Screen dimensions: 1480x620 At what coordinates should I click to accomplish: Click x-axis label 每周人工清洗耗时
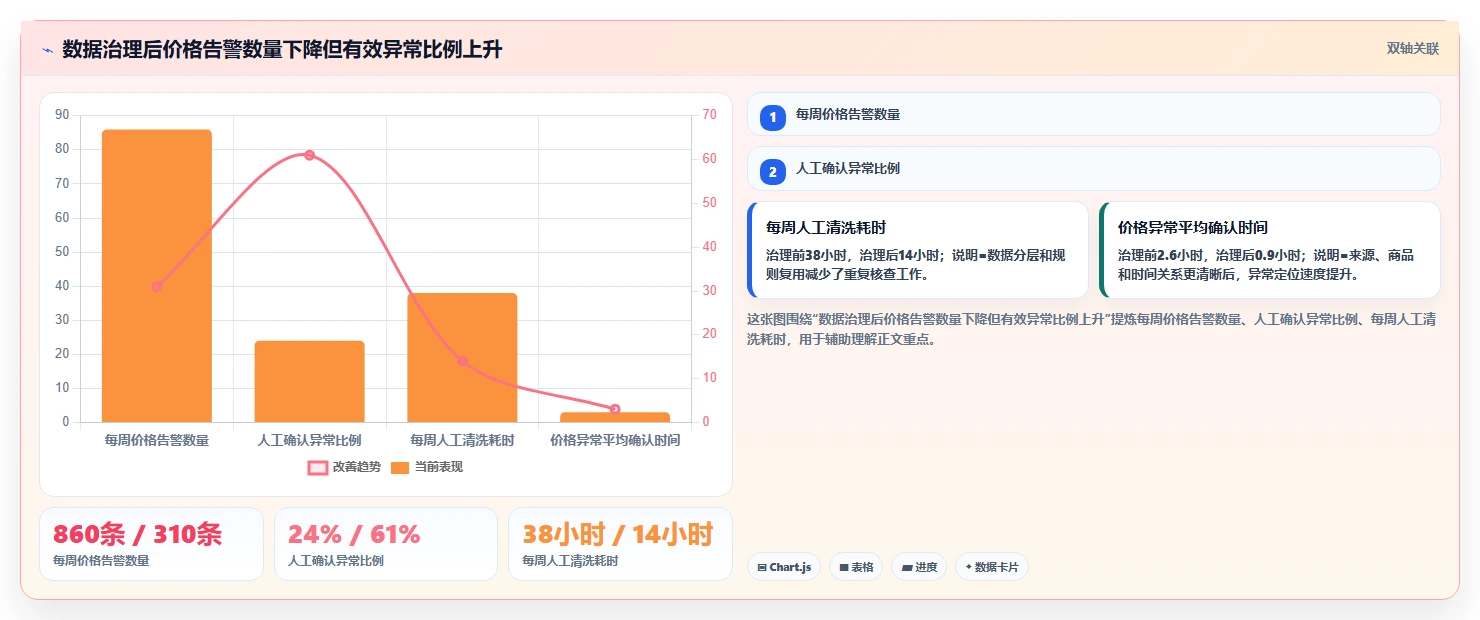click(x=462, y=440)
